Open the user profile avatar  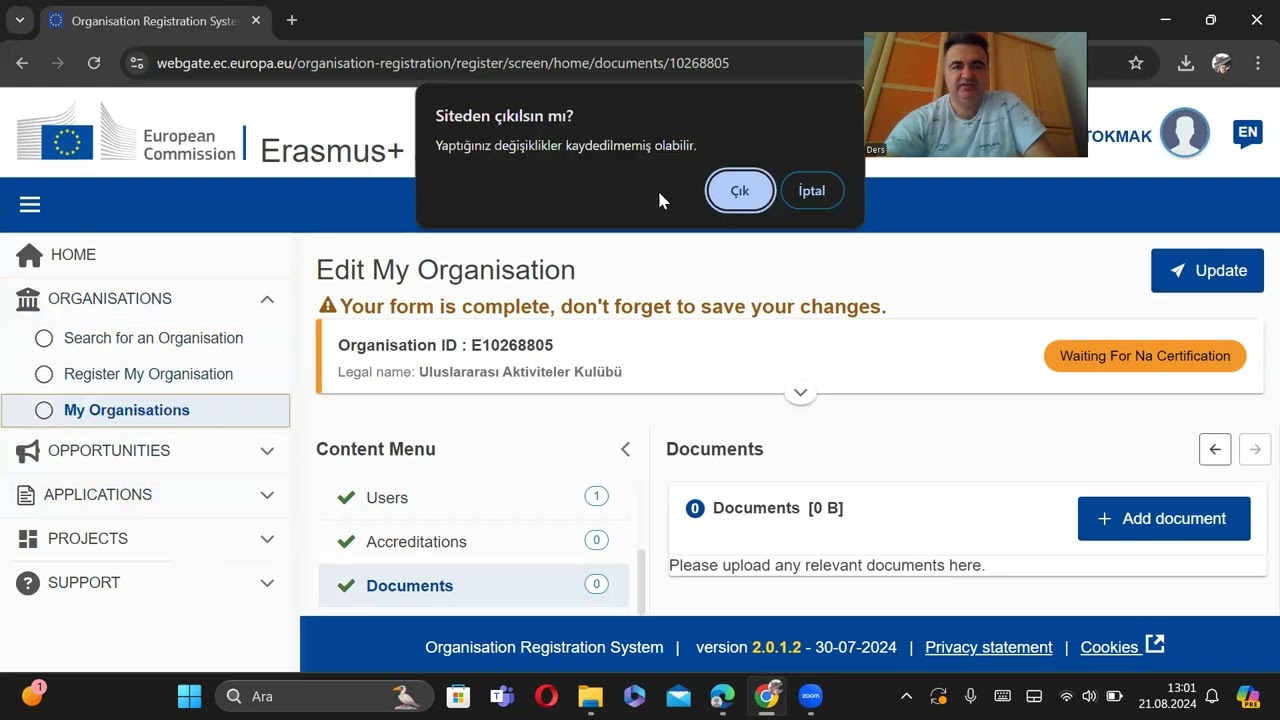[x=1185, y=133]
